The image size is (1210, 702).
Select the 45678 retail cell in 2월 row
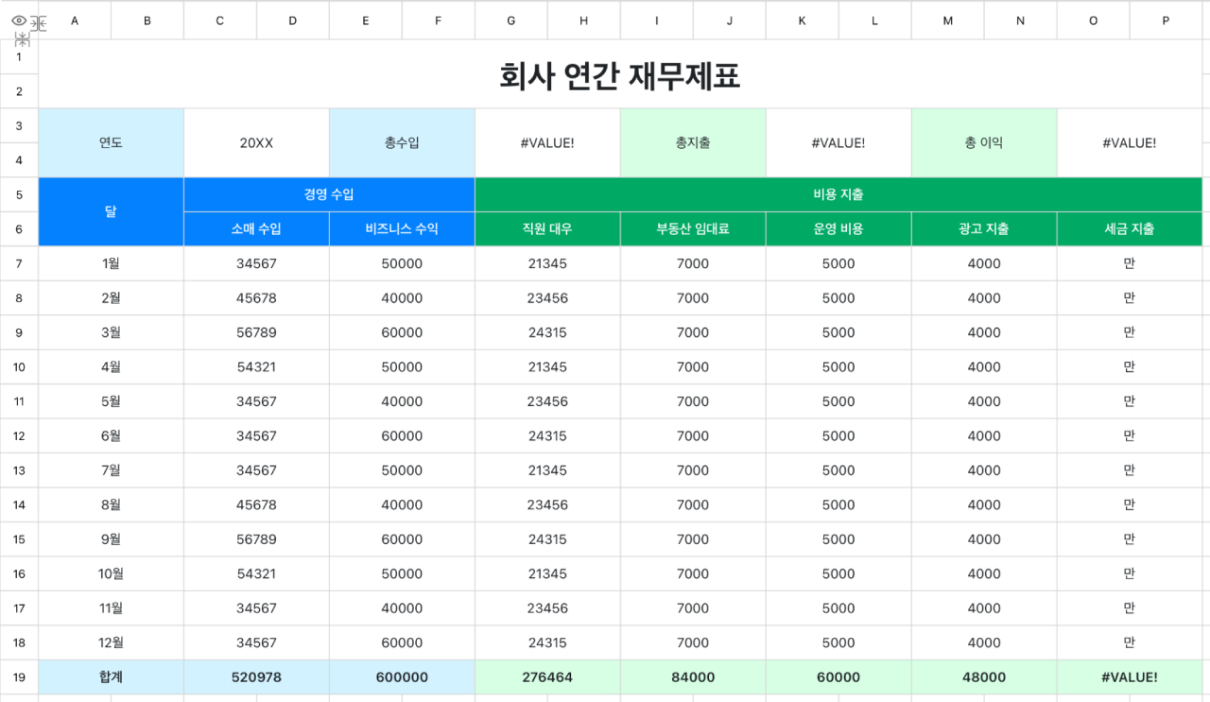[257, 298]
